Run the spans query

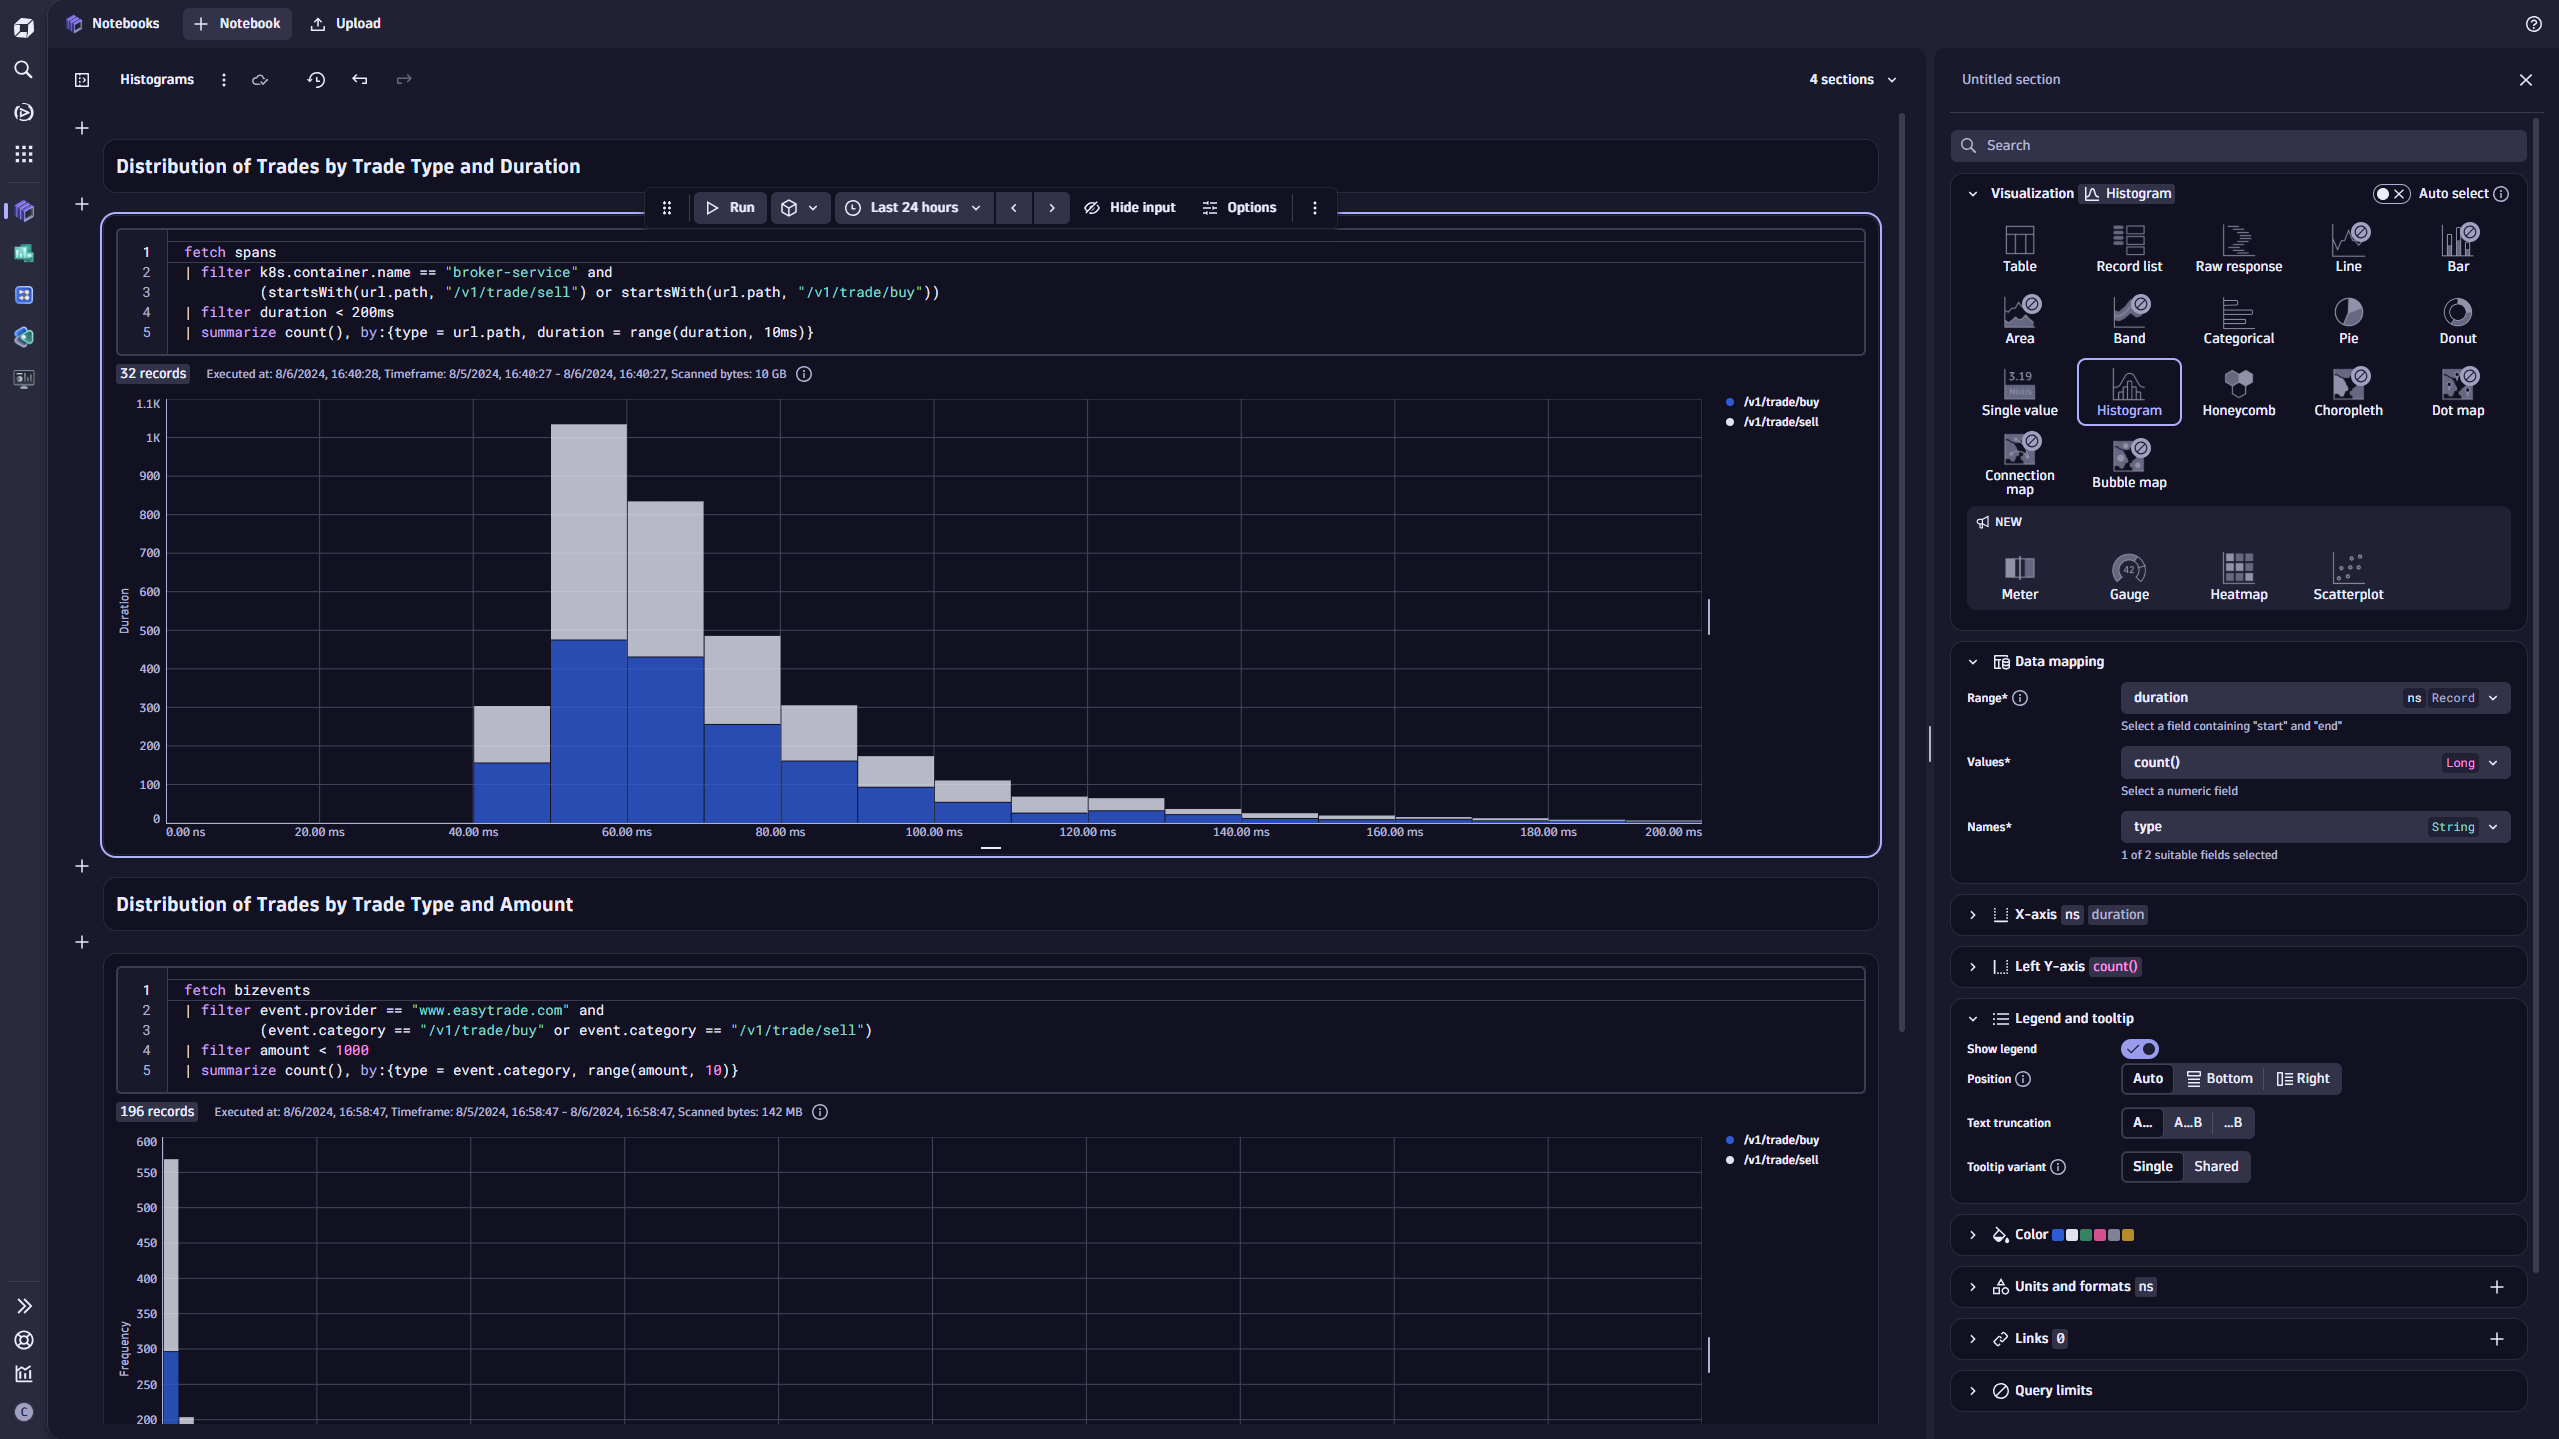730,208
